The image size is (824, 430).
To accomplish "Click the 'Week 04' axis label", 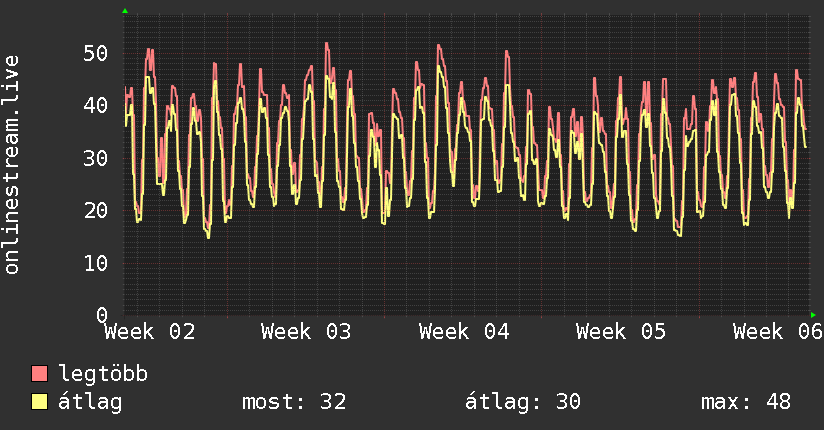I will tap(464, 332).
